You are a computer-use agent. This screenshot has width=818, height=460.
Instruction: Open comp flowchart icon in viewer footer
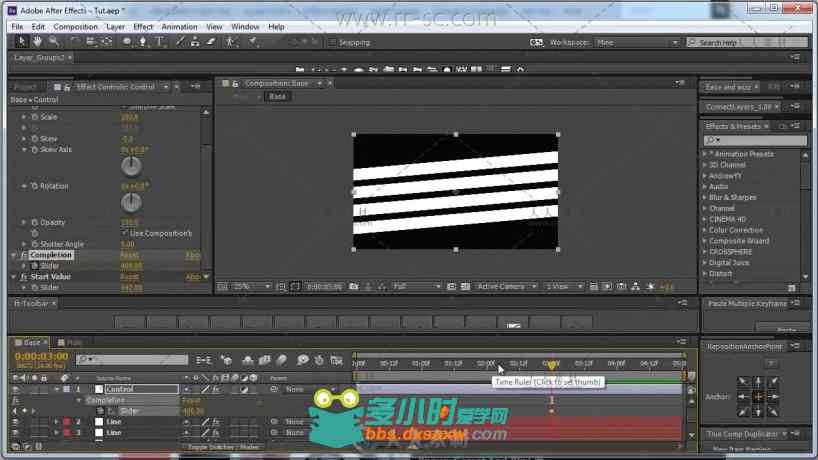635,286
